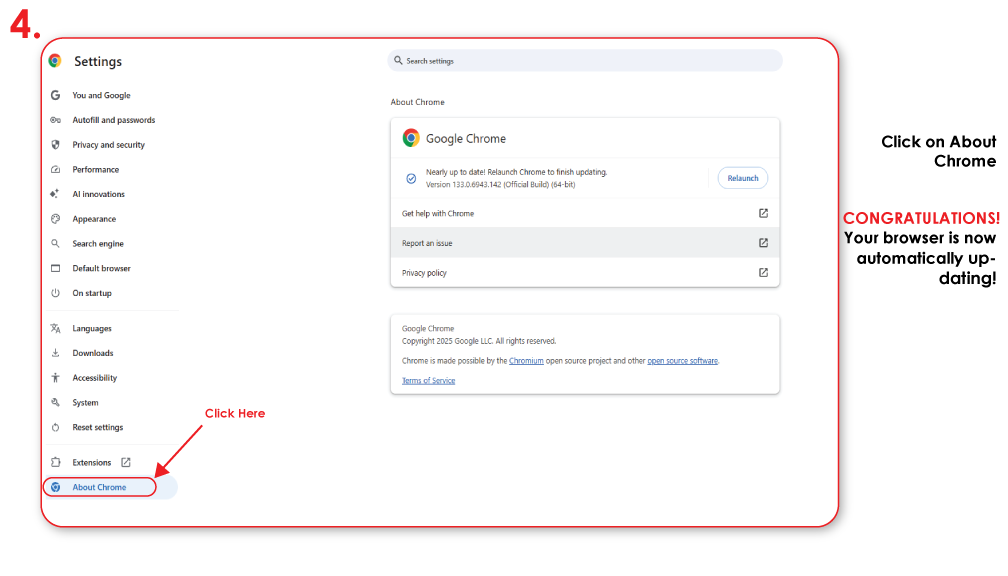Viewport: 1008px width, 576px height.
Task: Click the window icon for Default browser
Action: 55,268
